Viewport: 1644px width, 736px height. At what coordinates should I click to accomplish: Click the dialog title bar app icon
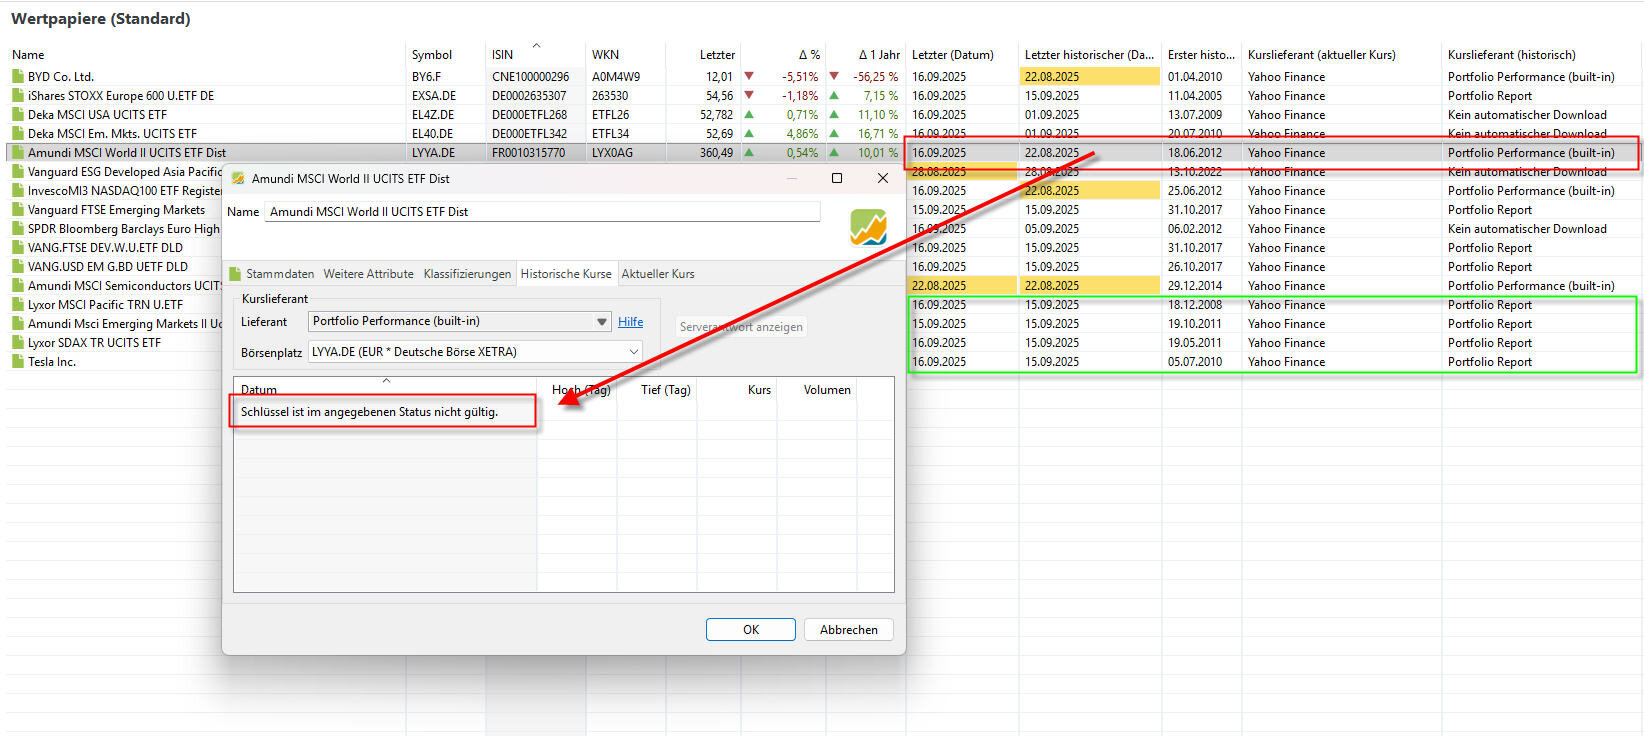click(x=238, y=179)
